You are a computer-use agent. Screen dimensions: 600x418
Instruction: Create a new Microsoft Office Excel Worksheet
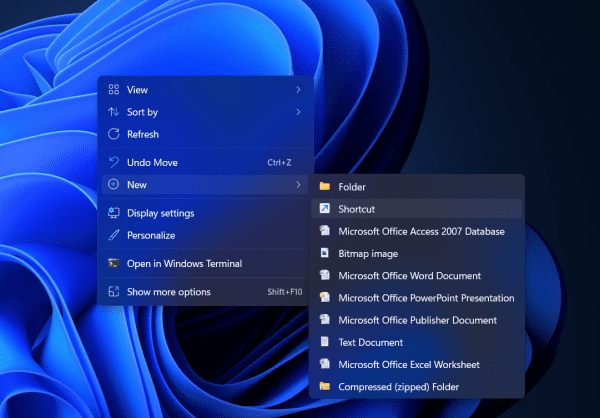pos(408,364)
